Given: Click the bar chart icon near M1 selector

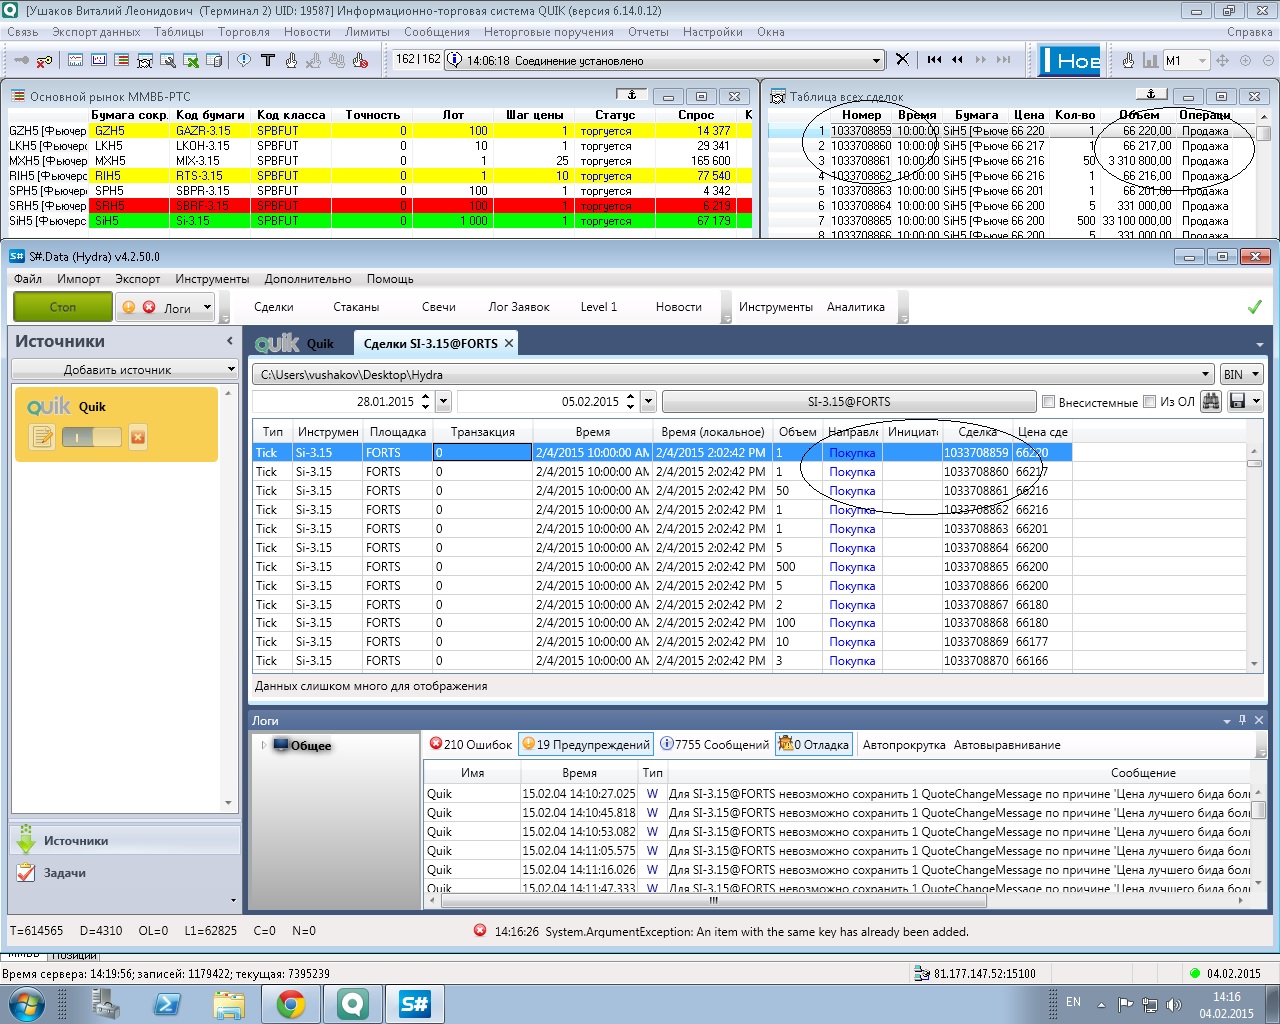Looking at the screenshot, I should (x=1150, y=60).
